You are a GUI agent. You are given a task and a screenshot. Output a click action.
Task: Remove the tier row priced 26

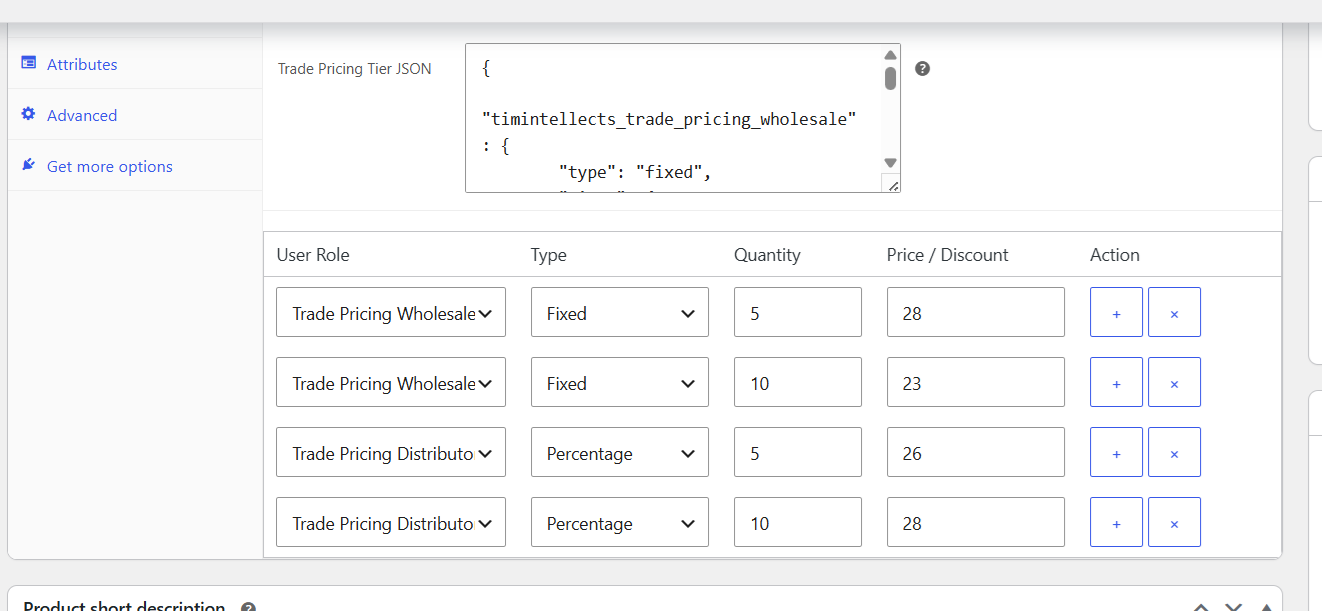click(x=1174, y=453)
